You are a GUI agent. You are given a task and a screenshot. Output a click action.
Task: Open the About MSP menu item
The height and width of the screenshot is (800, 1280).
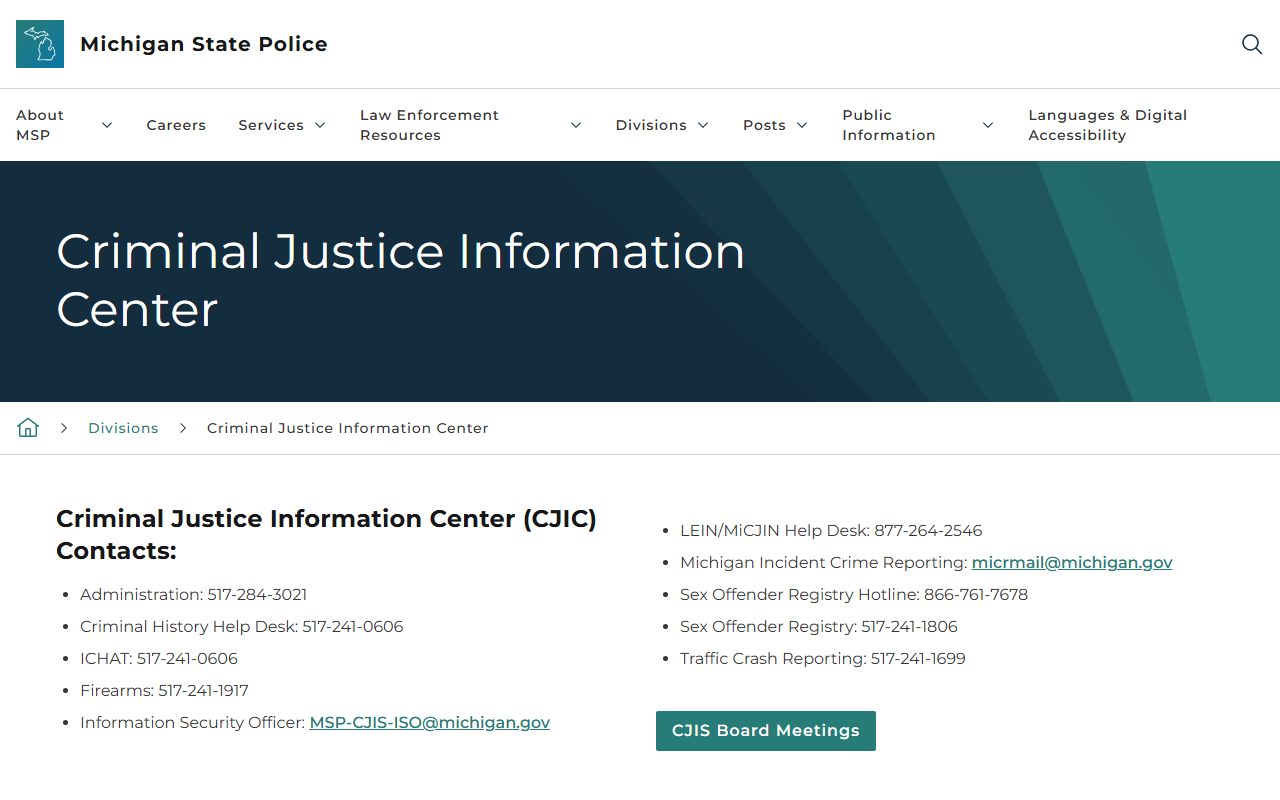(x=40, y=125)
